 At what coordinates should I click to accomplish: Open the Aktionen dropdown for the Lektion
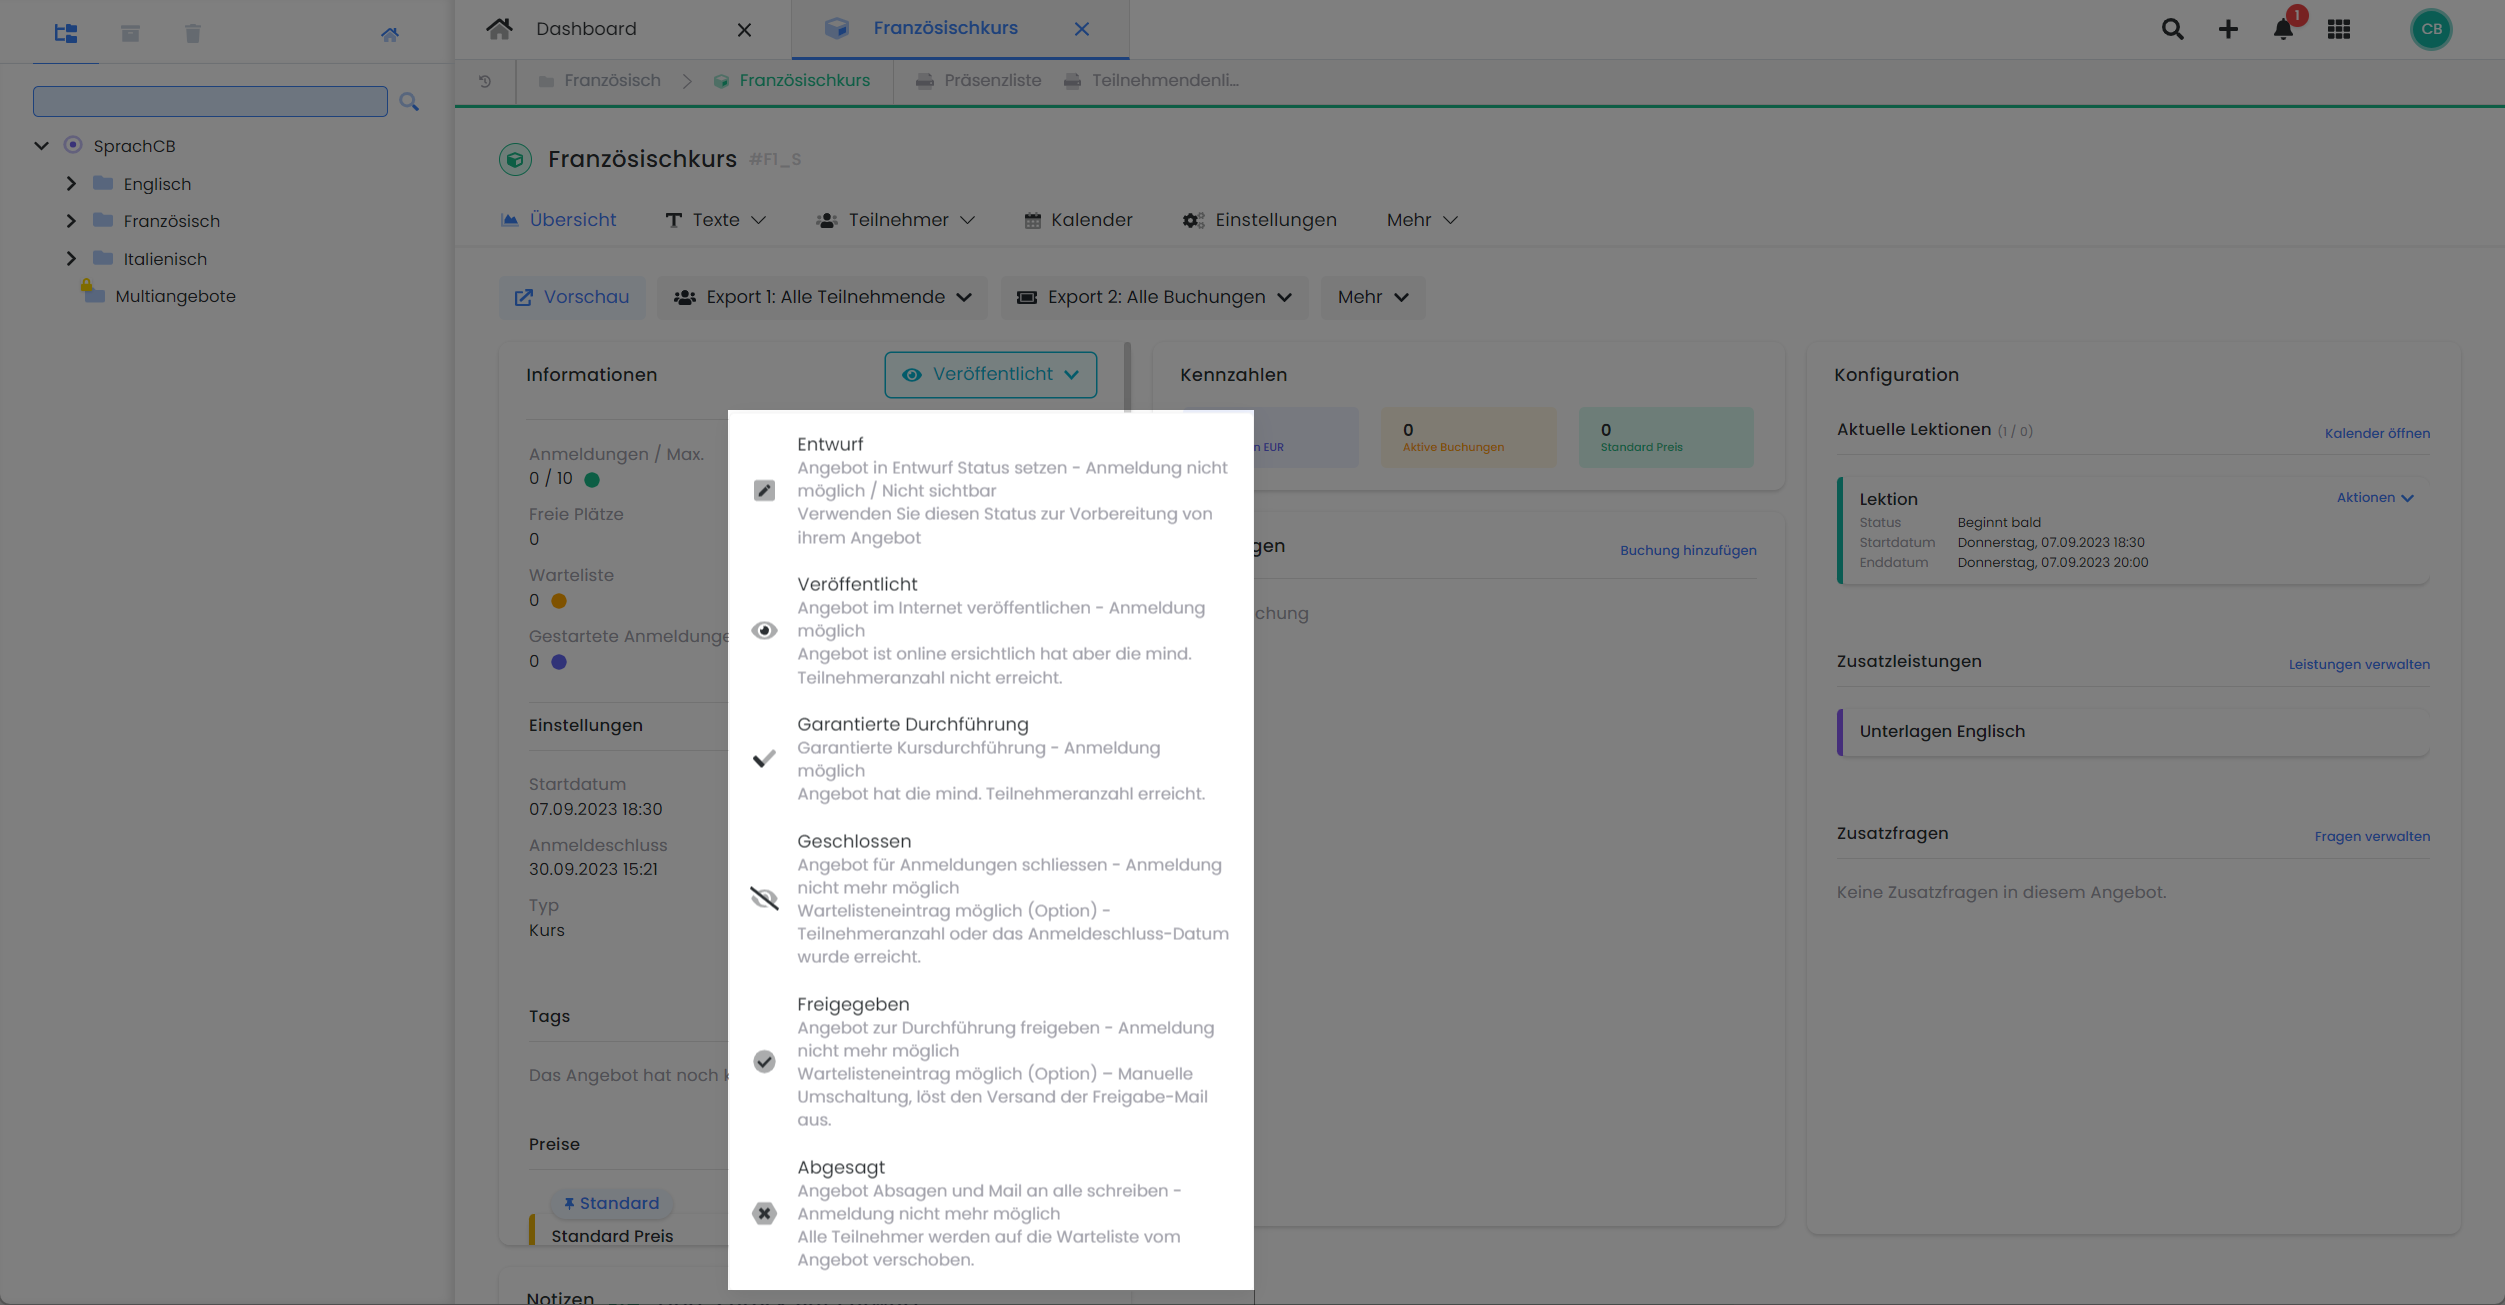(2376, 497)
